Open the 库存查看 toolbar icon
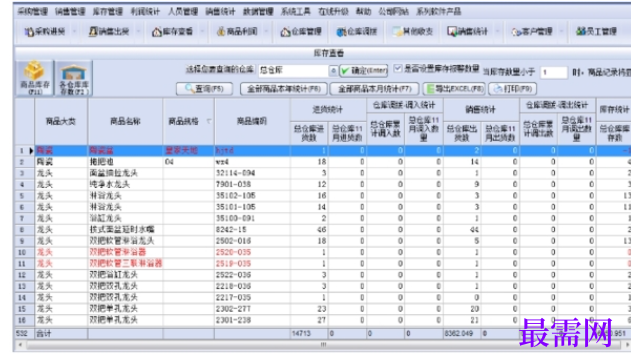The width and height of the screenshot is (631, 364). click(172, 31)
